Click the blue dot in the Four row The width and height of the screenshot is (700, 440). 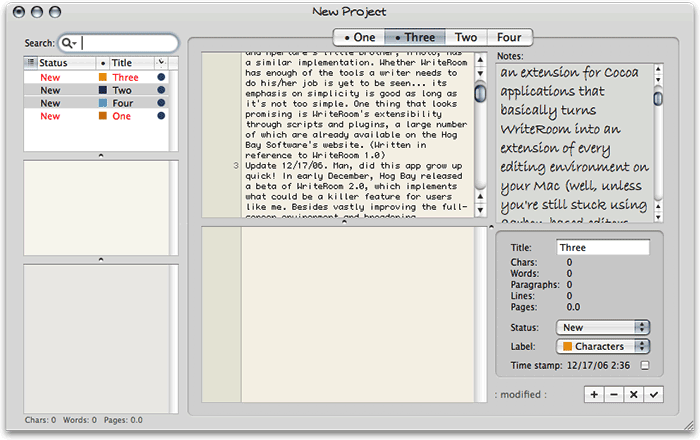point(161,103)
